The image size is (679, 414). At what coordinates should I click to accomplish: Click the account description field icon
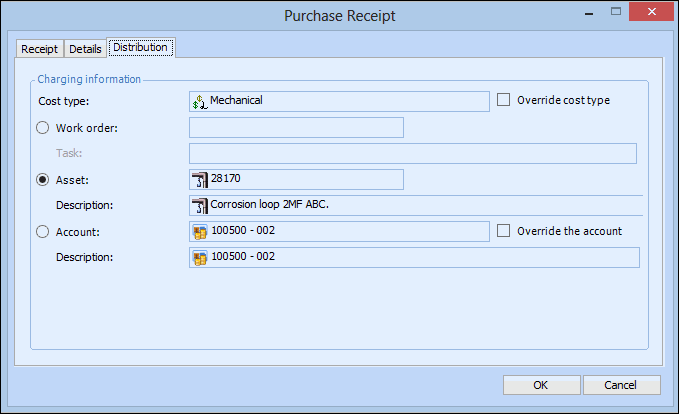click(199, 257)
